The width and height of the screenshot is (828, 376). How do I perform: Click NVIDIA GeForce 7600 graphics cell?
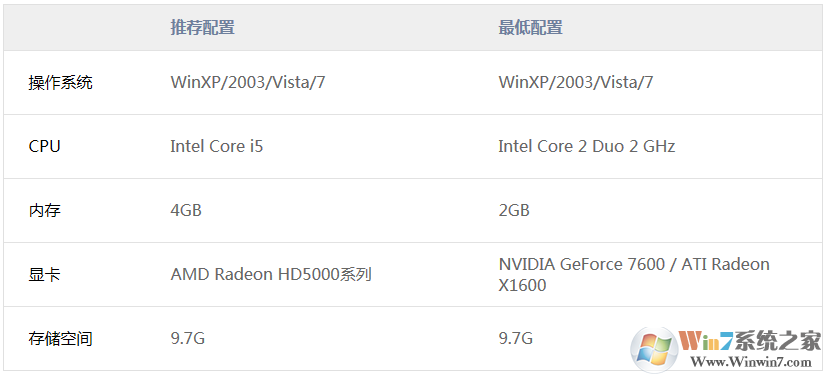pyautogui.click(x=634, y=275)
